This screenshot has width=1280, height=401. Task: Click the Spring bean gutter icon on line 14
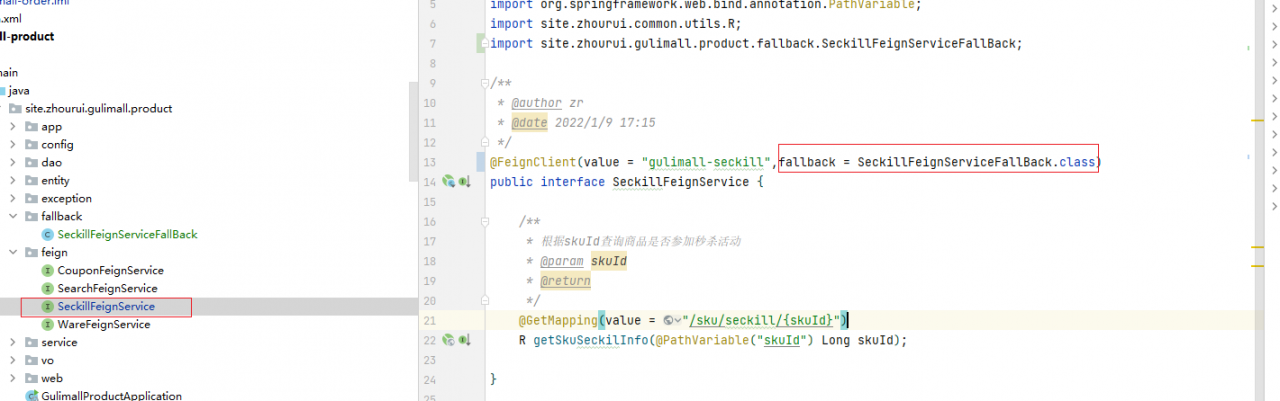coord(449,182)
